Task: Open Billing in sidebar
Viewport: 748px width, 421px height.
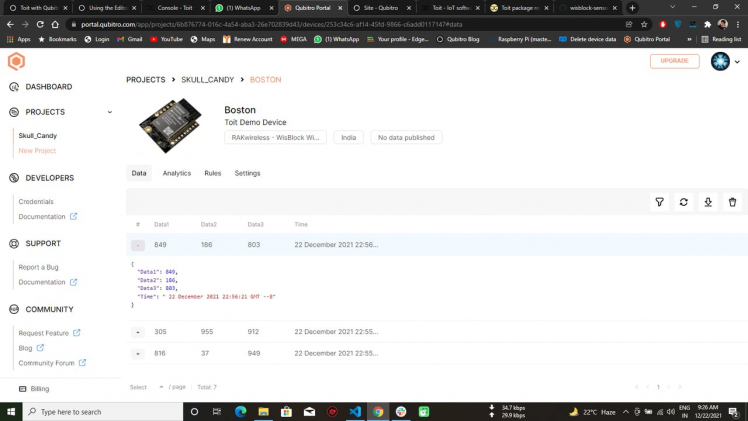Action: [x=34, y=389]
